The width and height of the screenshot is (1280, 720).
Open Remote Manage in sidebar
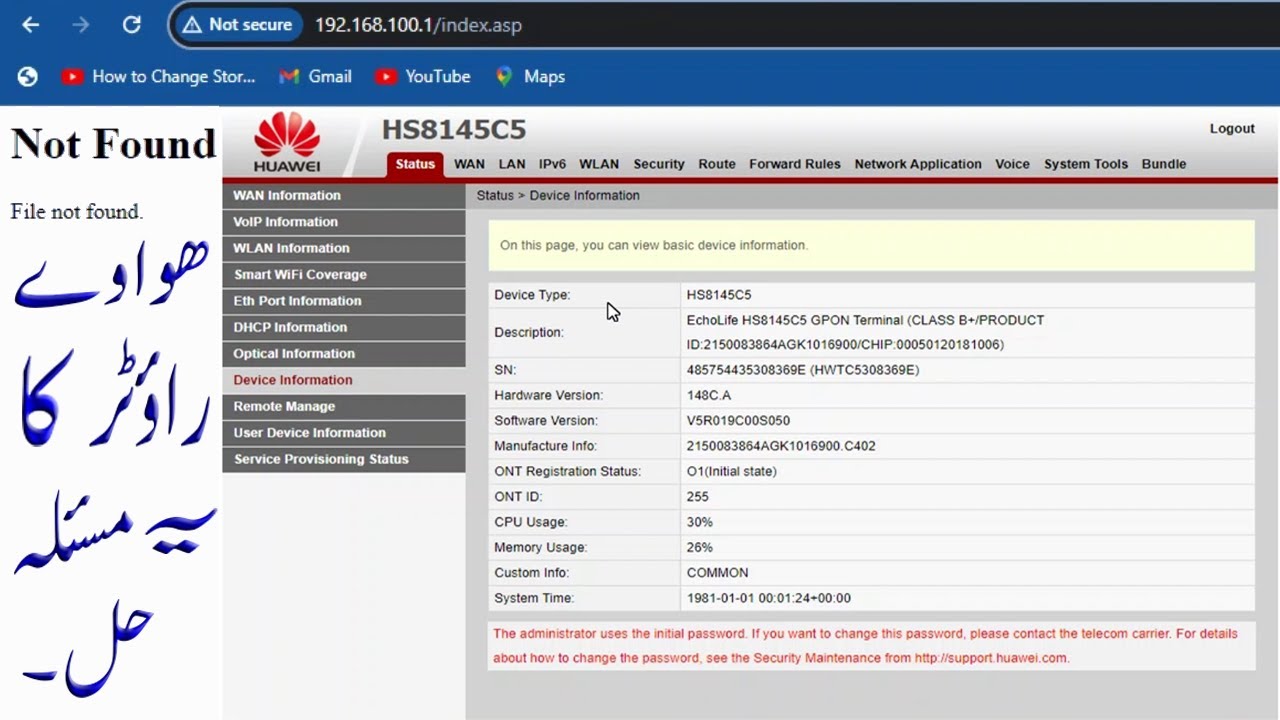[x=343, y=406]
